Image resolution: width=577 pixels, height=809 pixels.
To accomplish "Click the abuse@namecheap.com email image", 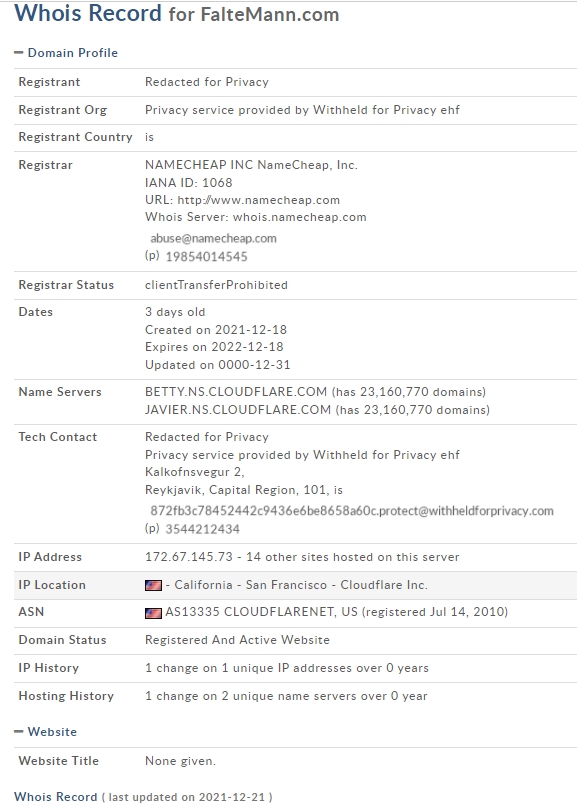I will [213, 238].
